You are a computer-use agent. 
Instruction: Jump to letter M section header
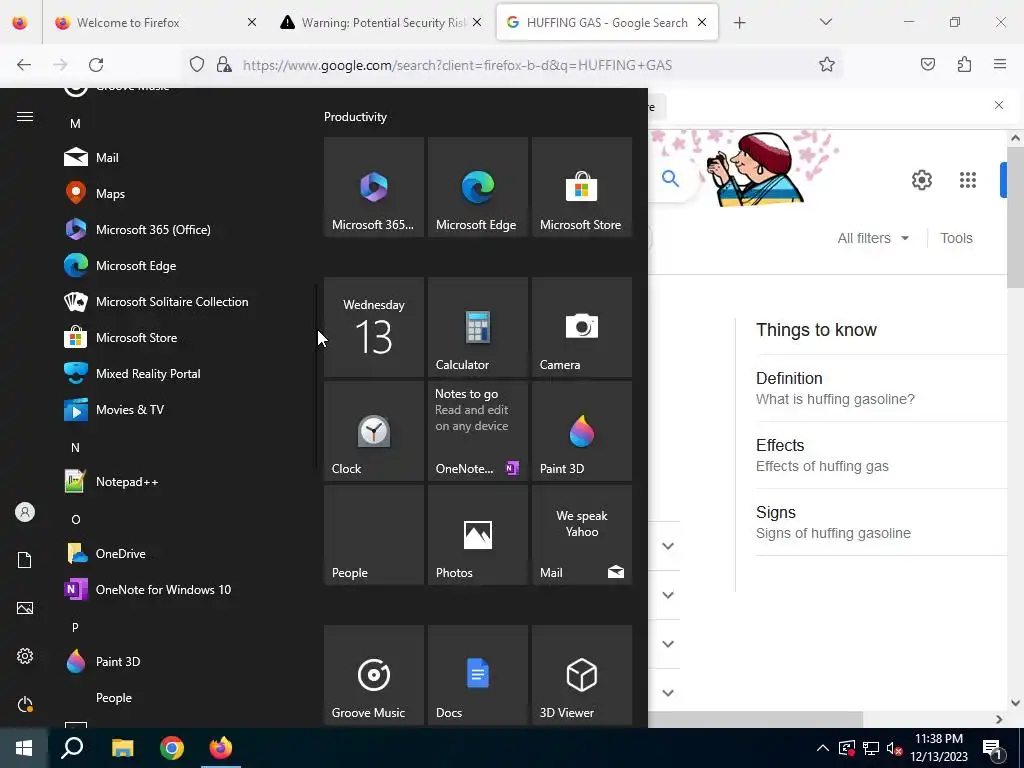(x=75, y=123)
